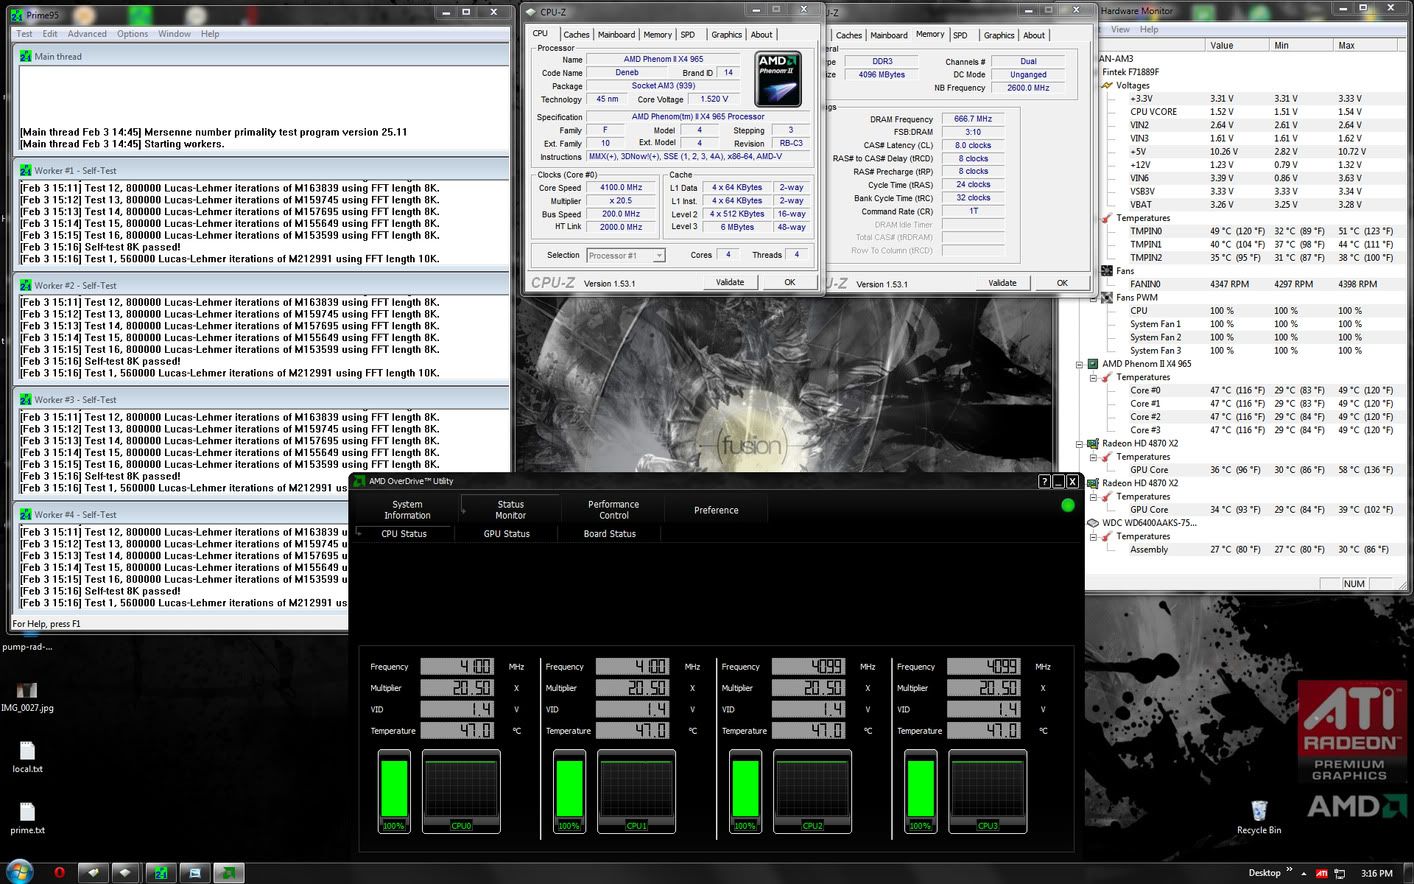Click the CPU0 usage graph

click(461, 790)
